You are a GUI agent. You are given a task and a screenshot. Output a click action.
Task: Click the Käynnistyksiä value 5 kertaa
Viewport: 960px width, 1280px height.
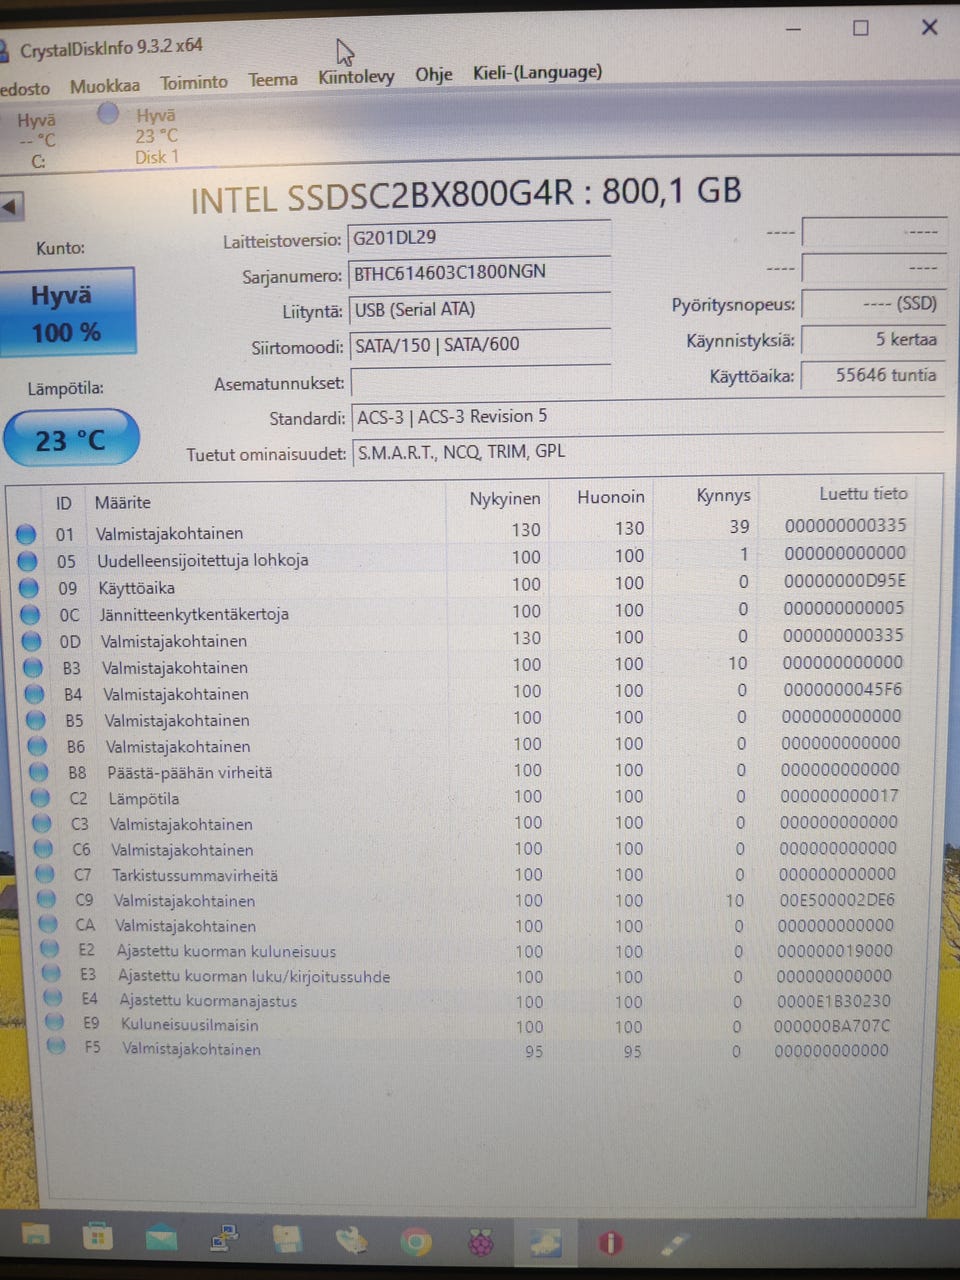[873, 340]
